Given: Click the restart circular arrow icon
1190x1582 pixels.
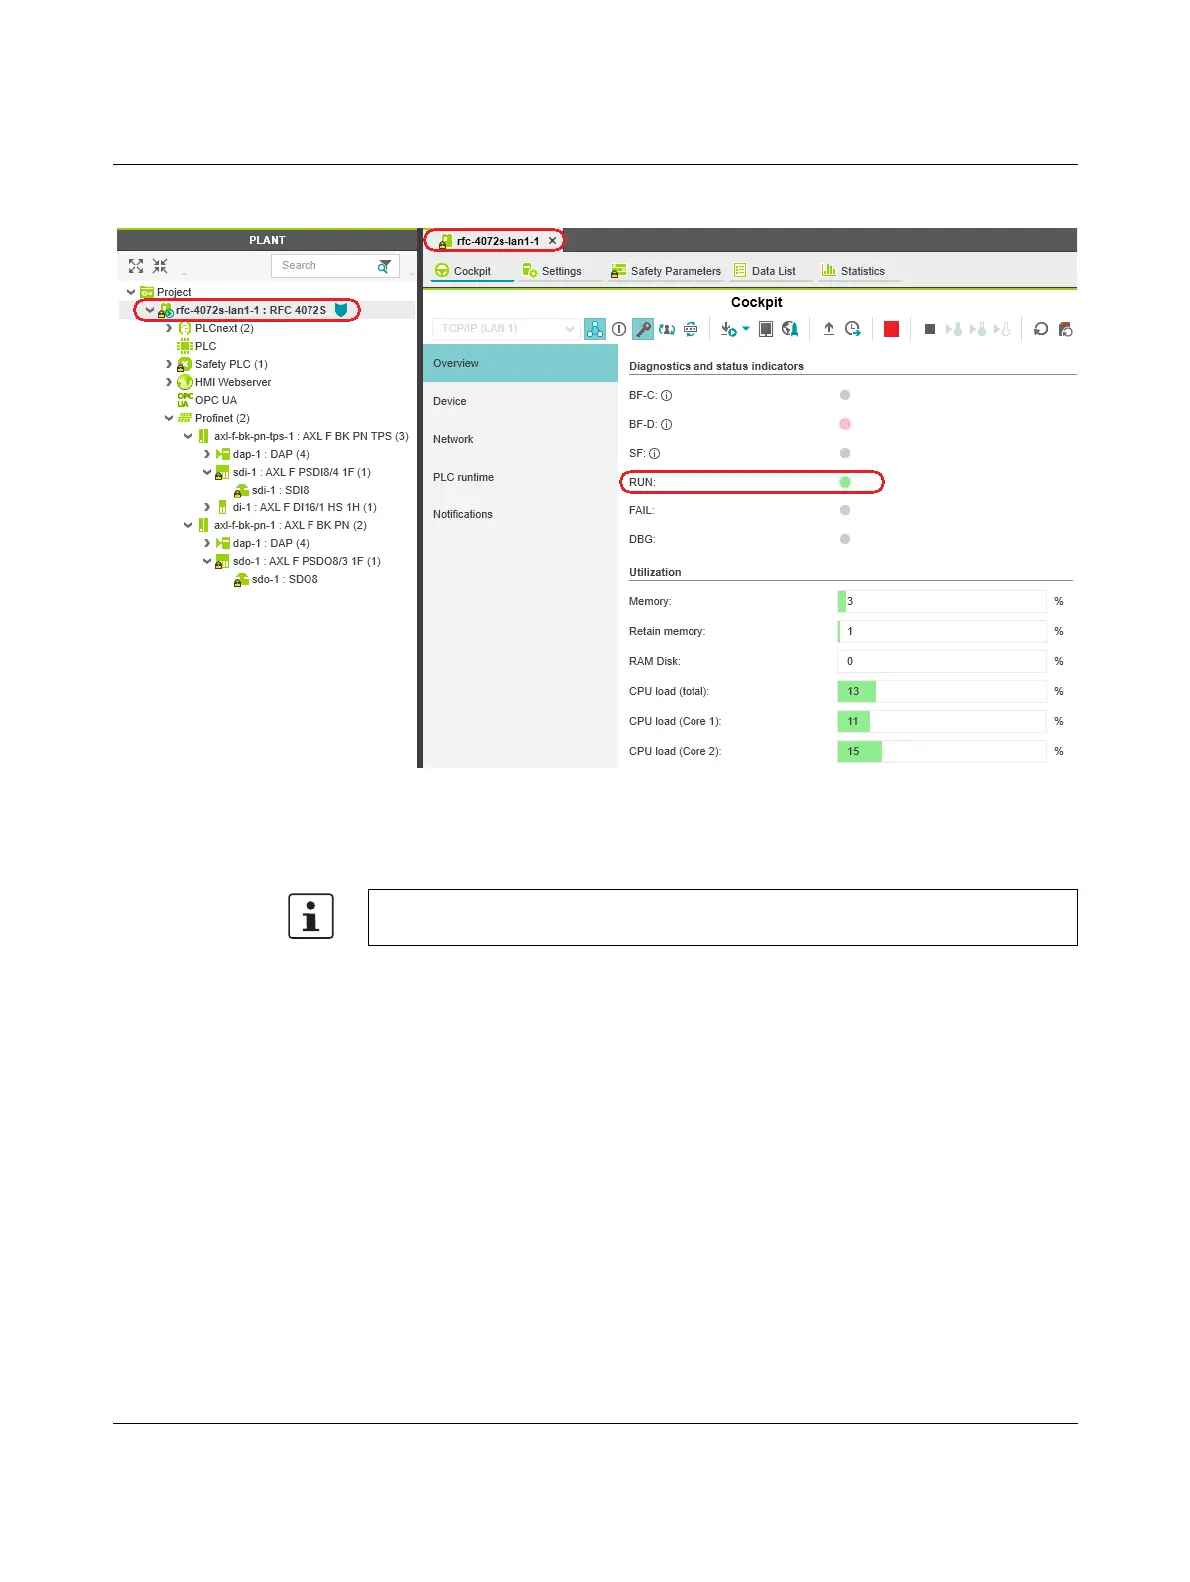Looking at the screenshot, I should click(x=1041, y=329).
